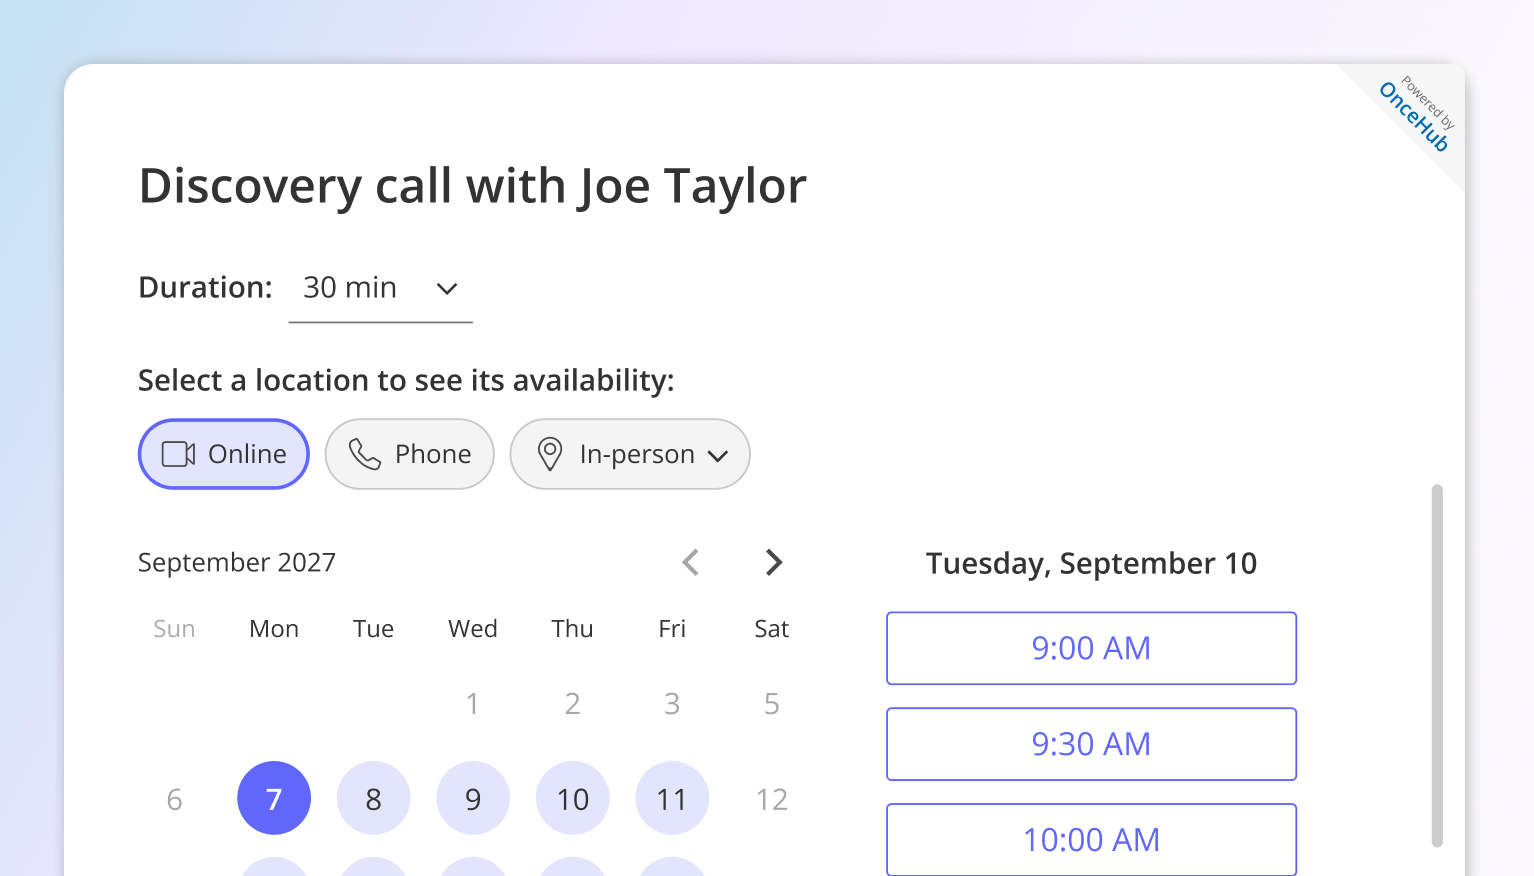Book the 9:00 AM time slot

[x=1091, y=648]
